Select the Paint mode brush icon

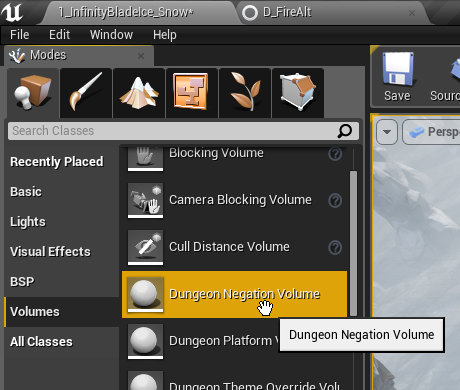point(86,93)
